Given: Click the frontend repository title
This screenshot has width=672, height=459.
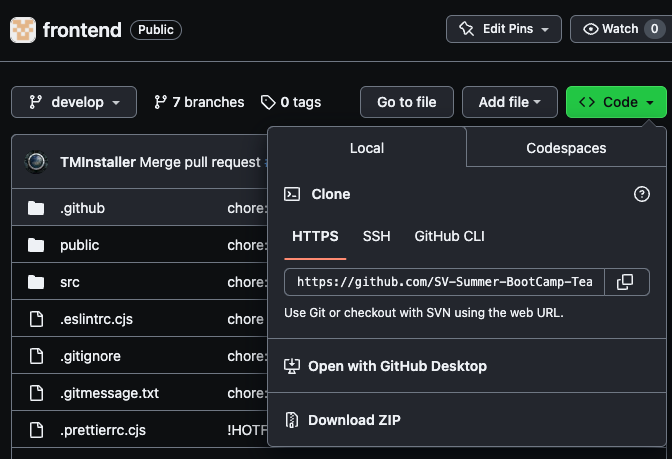Looking at the screenshot, I should tap(82, 30).
